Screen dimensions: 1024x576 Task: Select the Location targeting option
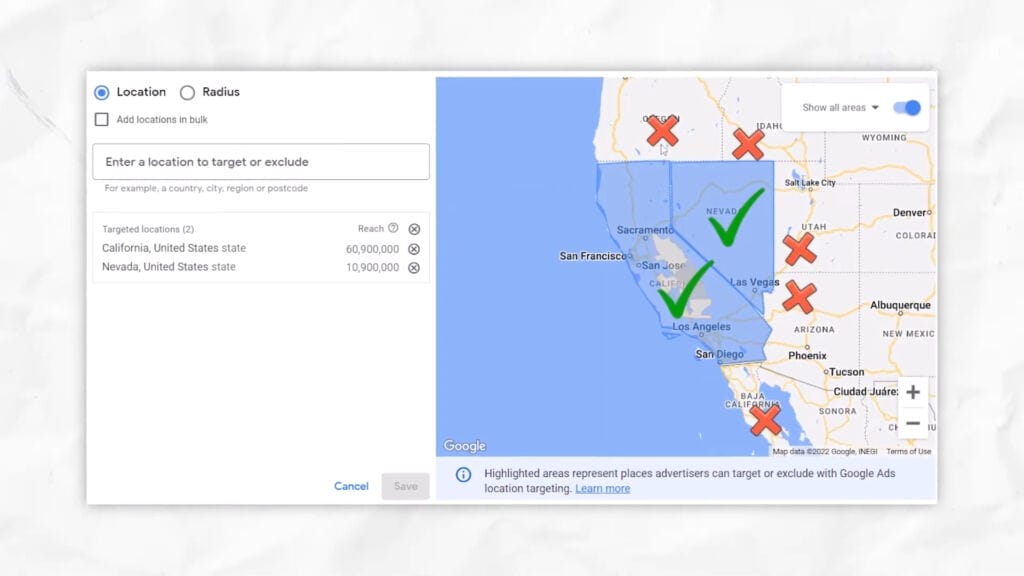coord(101,92)
